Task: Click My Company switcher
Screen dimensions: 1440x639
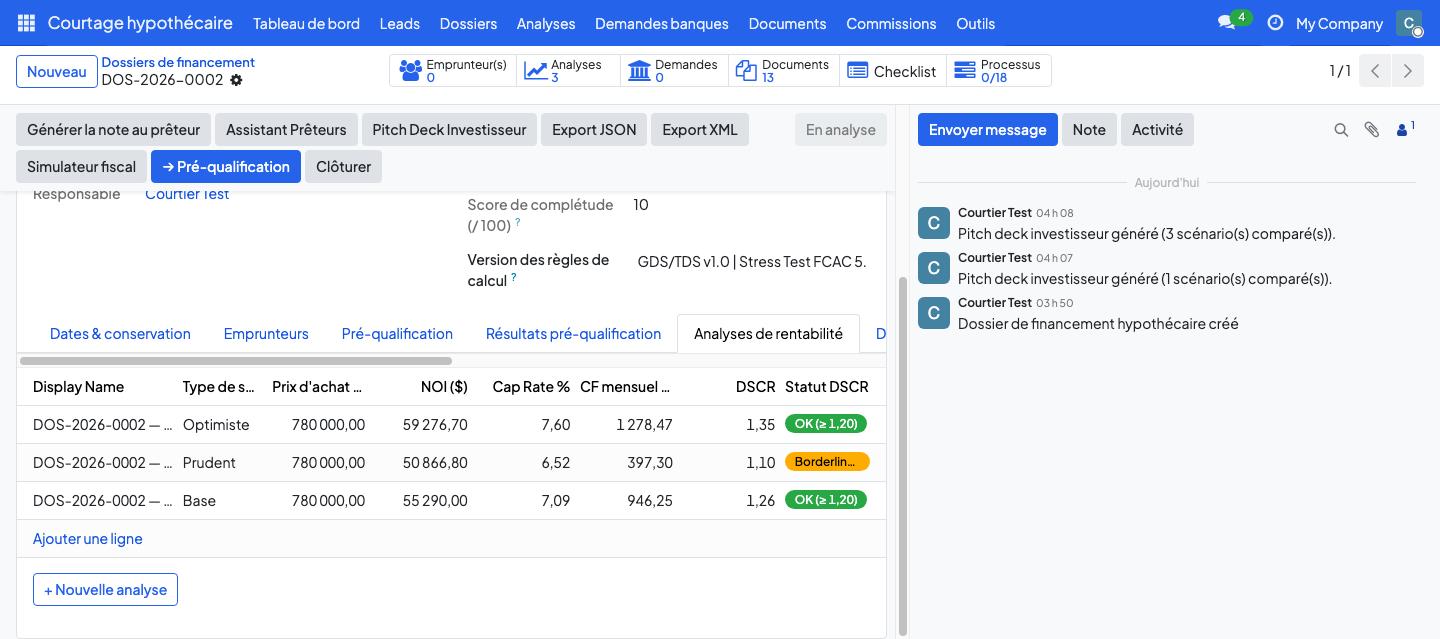Action: (1339, 23)
